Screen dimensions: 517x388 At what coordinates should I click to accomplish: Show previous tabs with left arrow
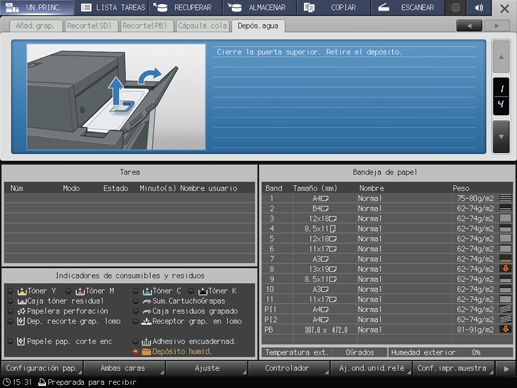[x=469, y=25]
